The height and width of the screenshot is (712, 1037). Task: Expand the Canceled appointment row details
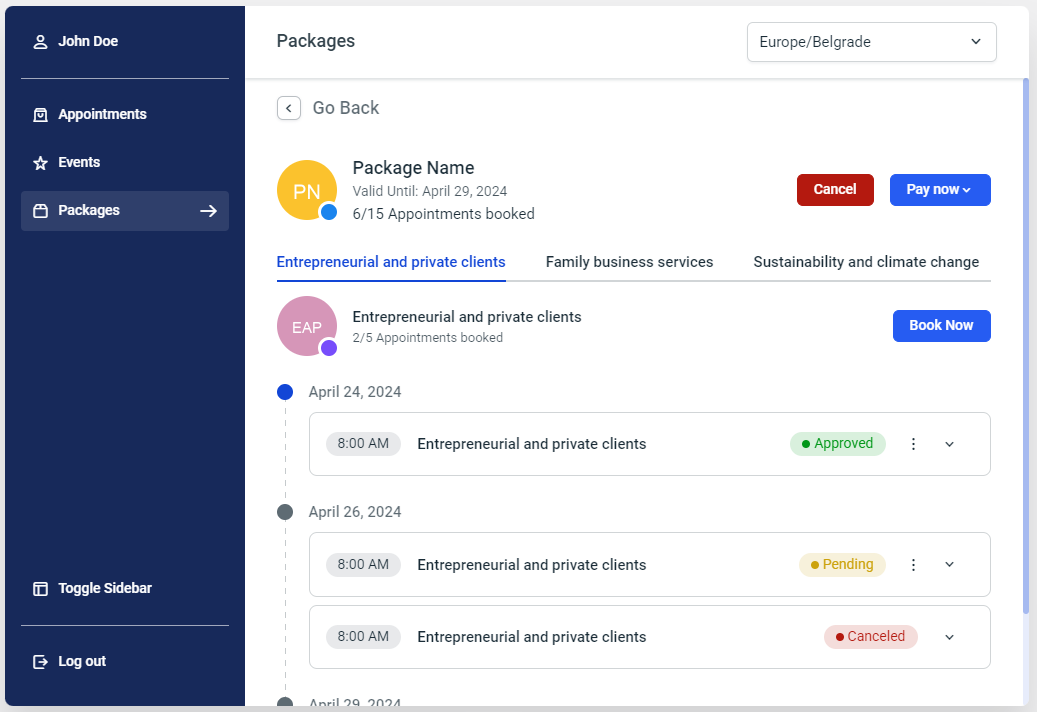click(x=950, y=637)
